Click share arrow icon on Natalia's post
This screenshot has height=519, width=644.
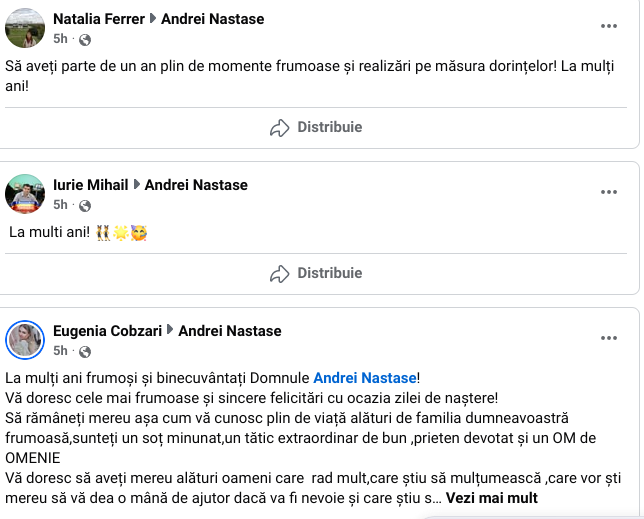pyautogui.click(x=279, y=127)
